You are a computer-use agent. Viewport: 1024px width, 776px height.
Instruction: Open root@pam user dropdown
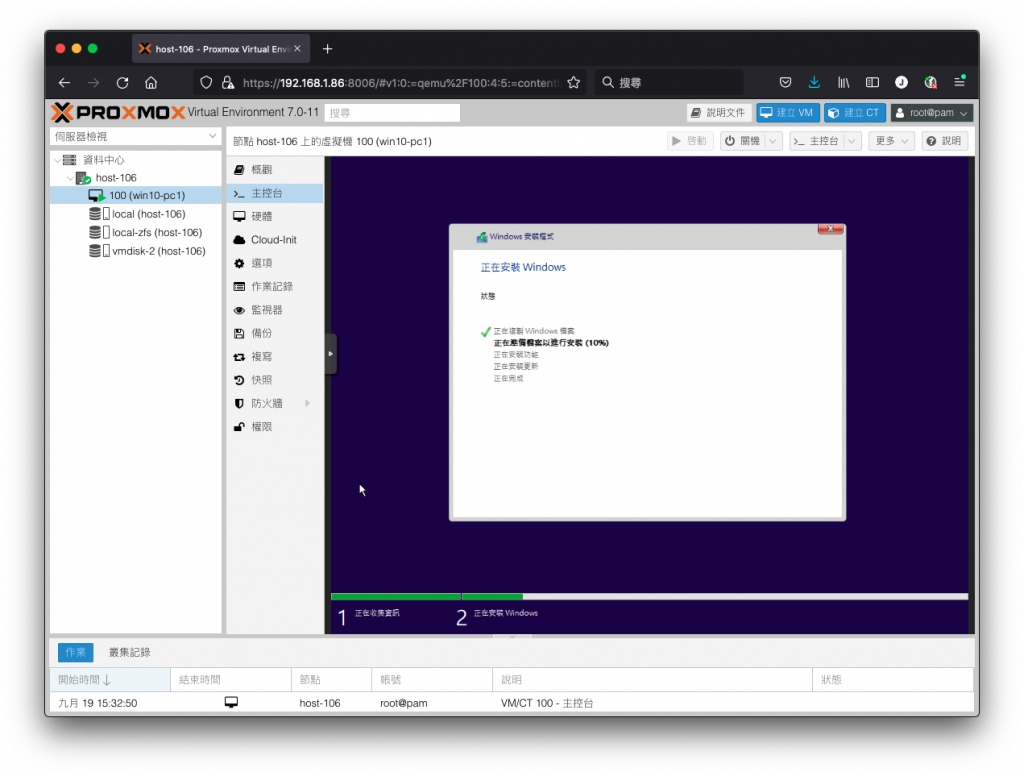[932, 113]
